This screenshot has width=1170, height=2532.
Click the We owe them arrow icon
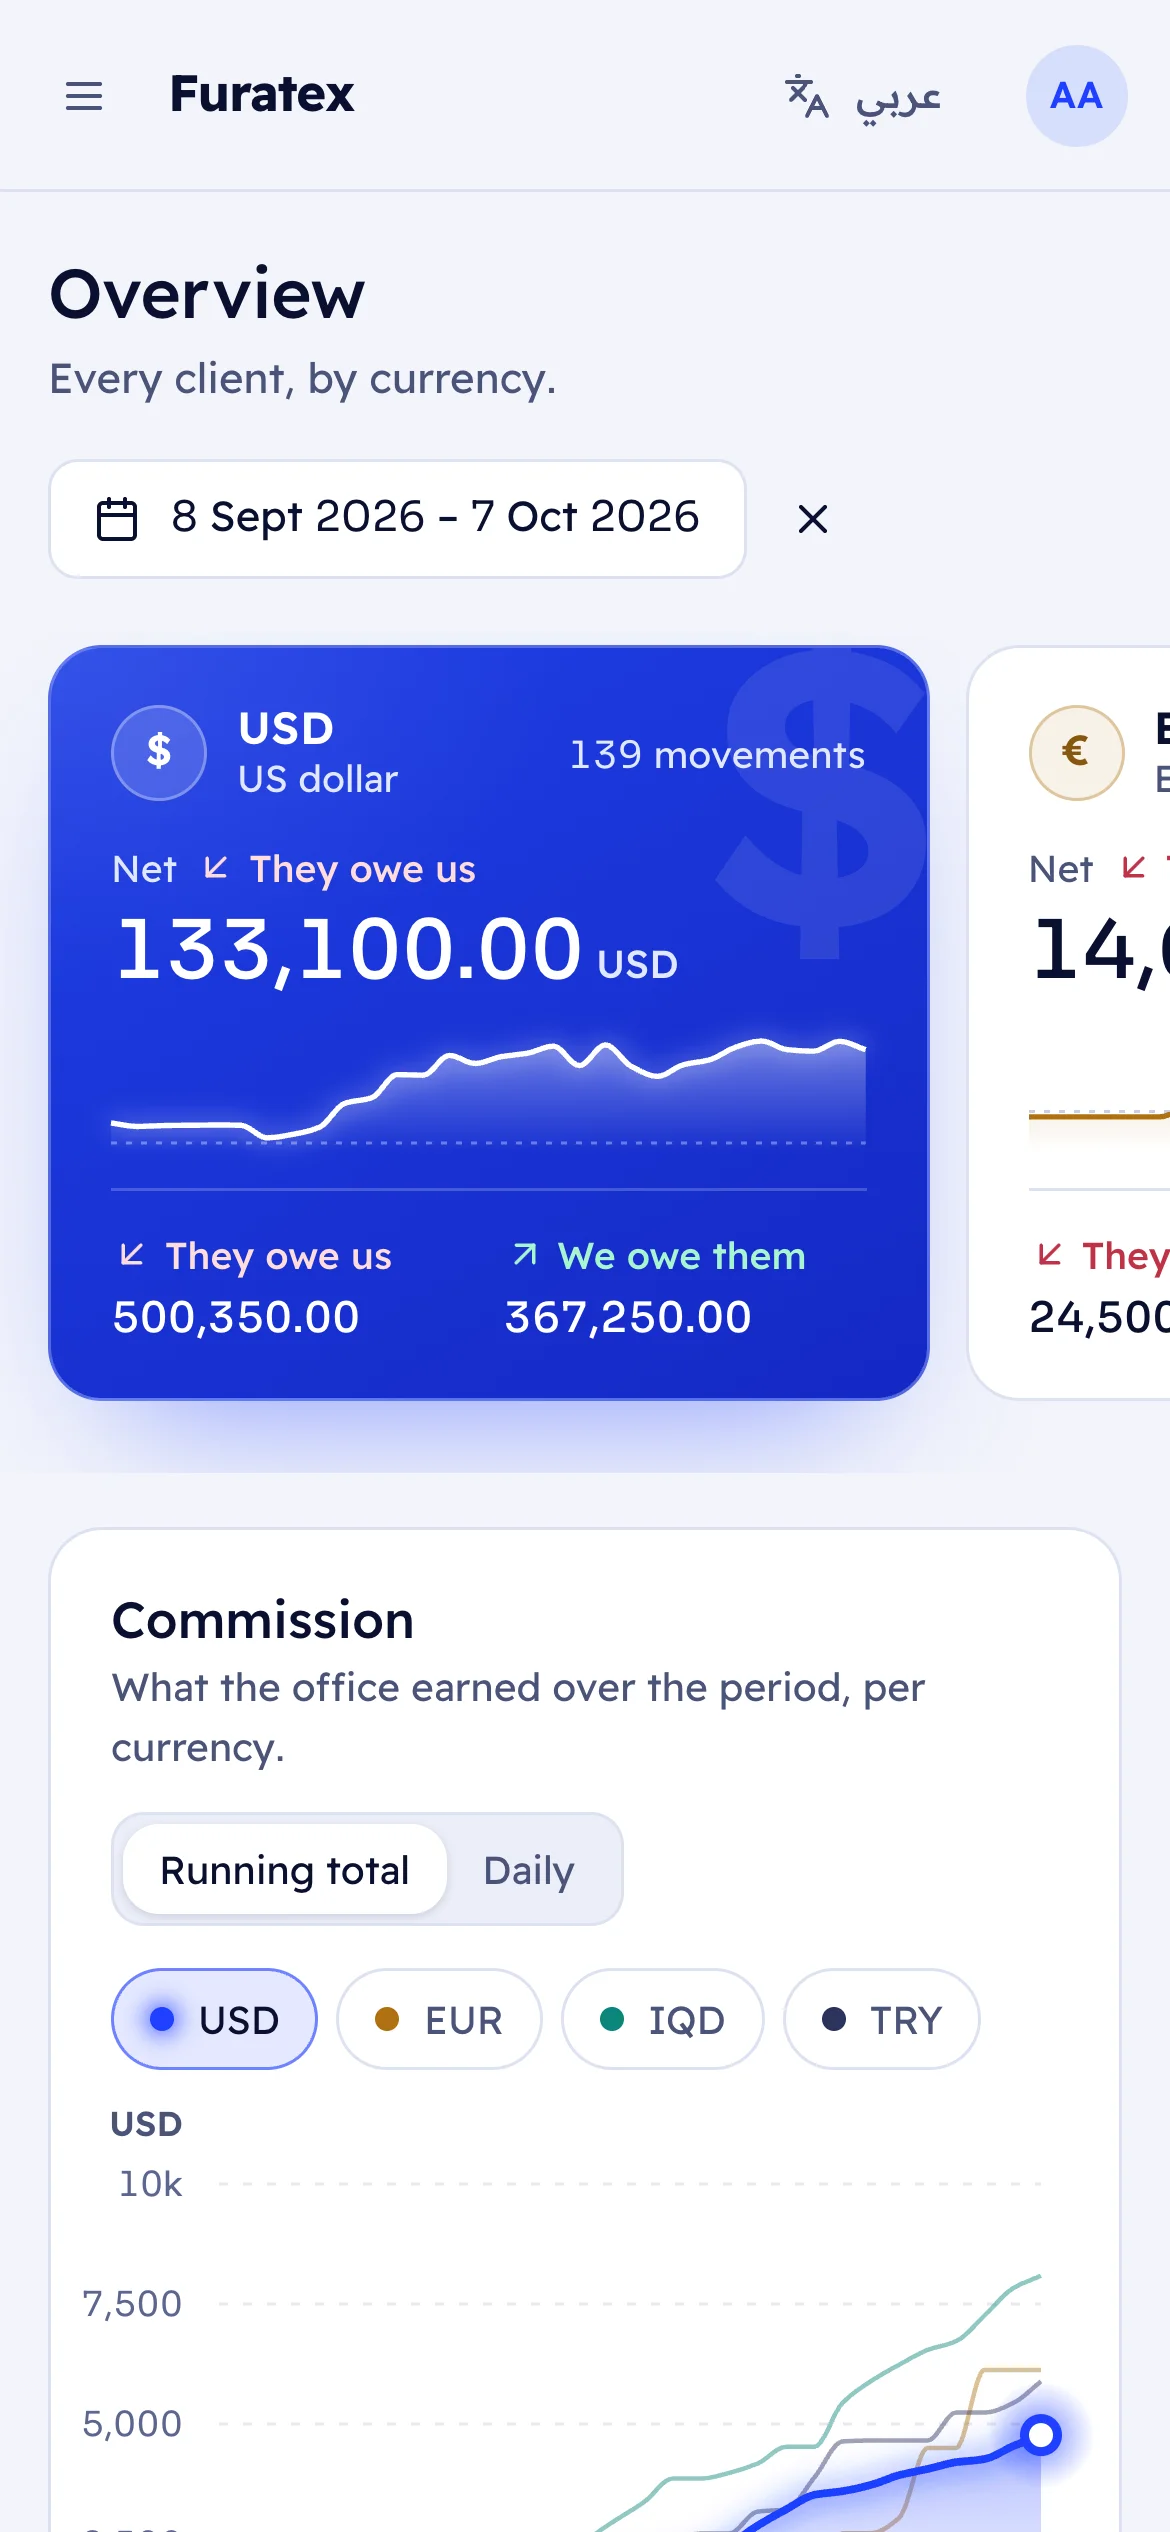(x=525, y=1254)
